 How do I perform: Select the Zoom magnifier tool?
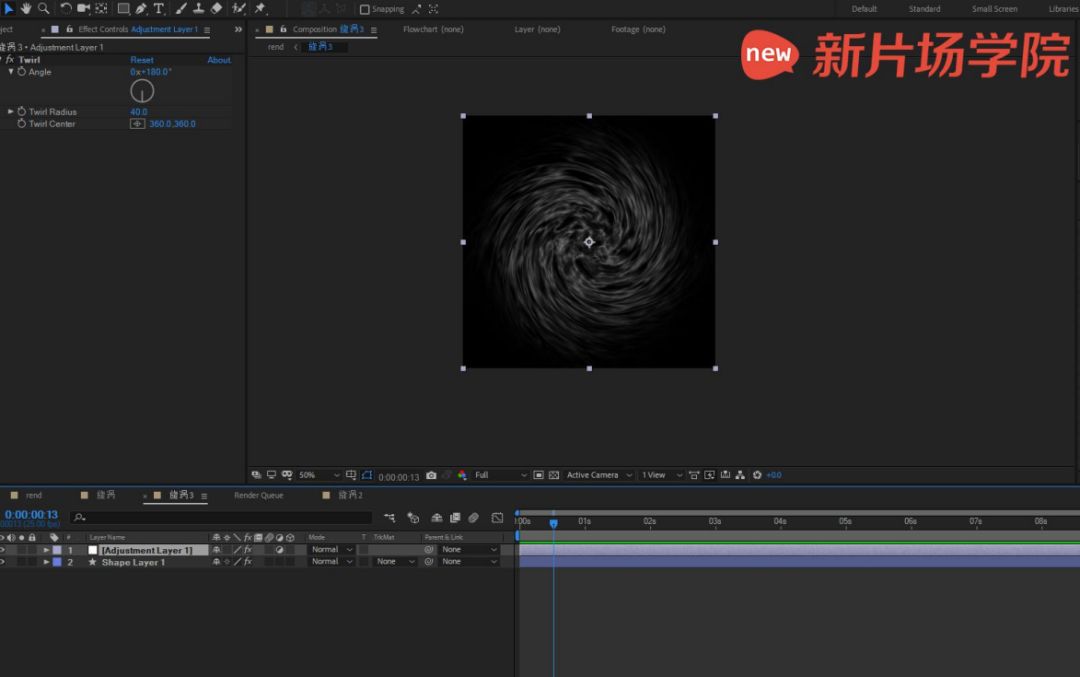(x=43, y=8)
